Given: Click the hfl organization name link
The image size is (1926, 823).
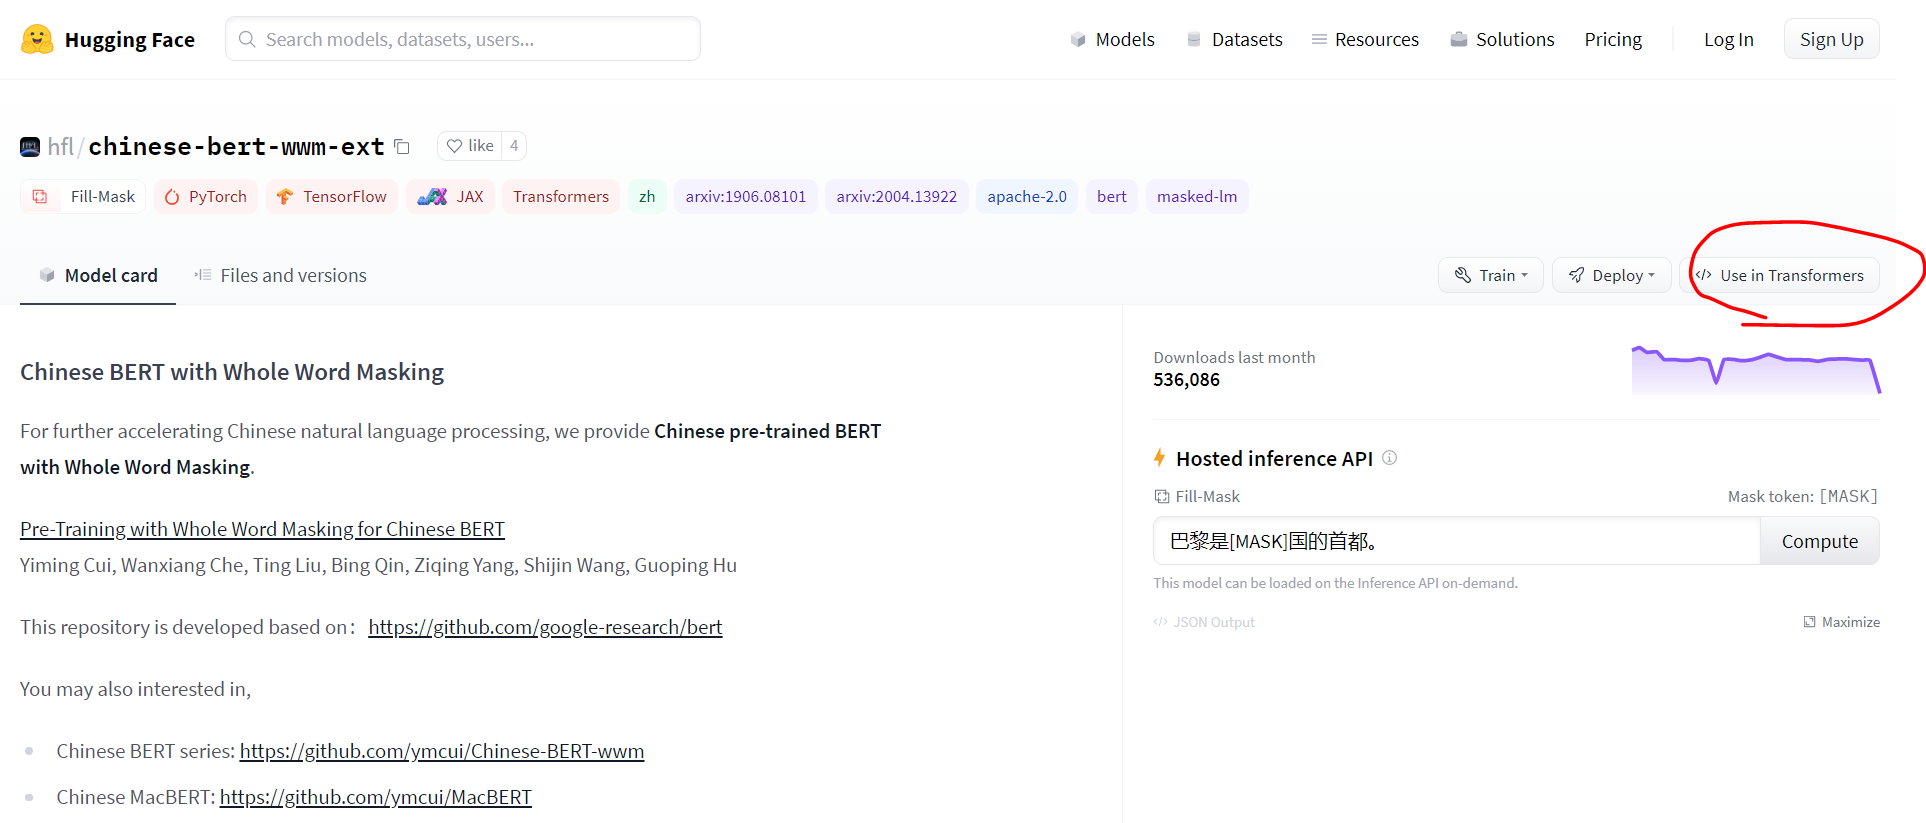Looking at the screenshot, I should pos(60,147).
